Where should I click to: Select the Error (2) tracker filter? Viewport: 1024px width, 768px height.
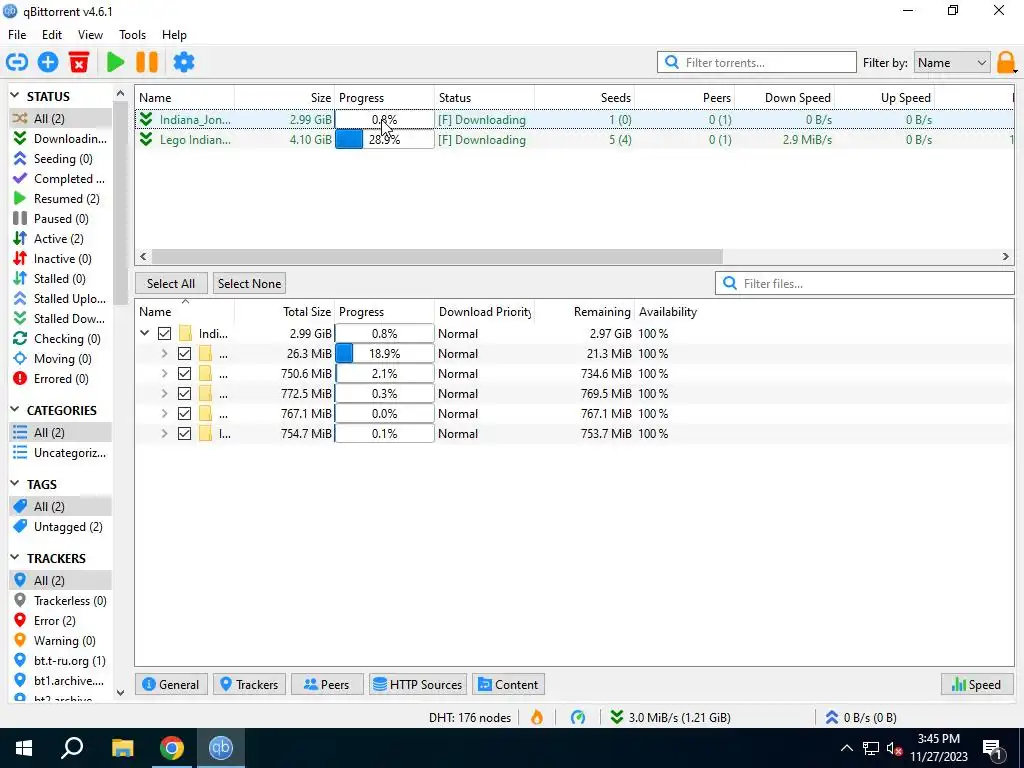click(60, 621)
